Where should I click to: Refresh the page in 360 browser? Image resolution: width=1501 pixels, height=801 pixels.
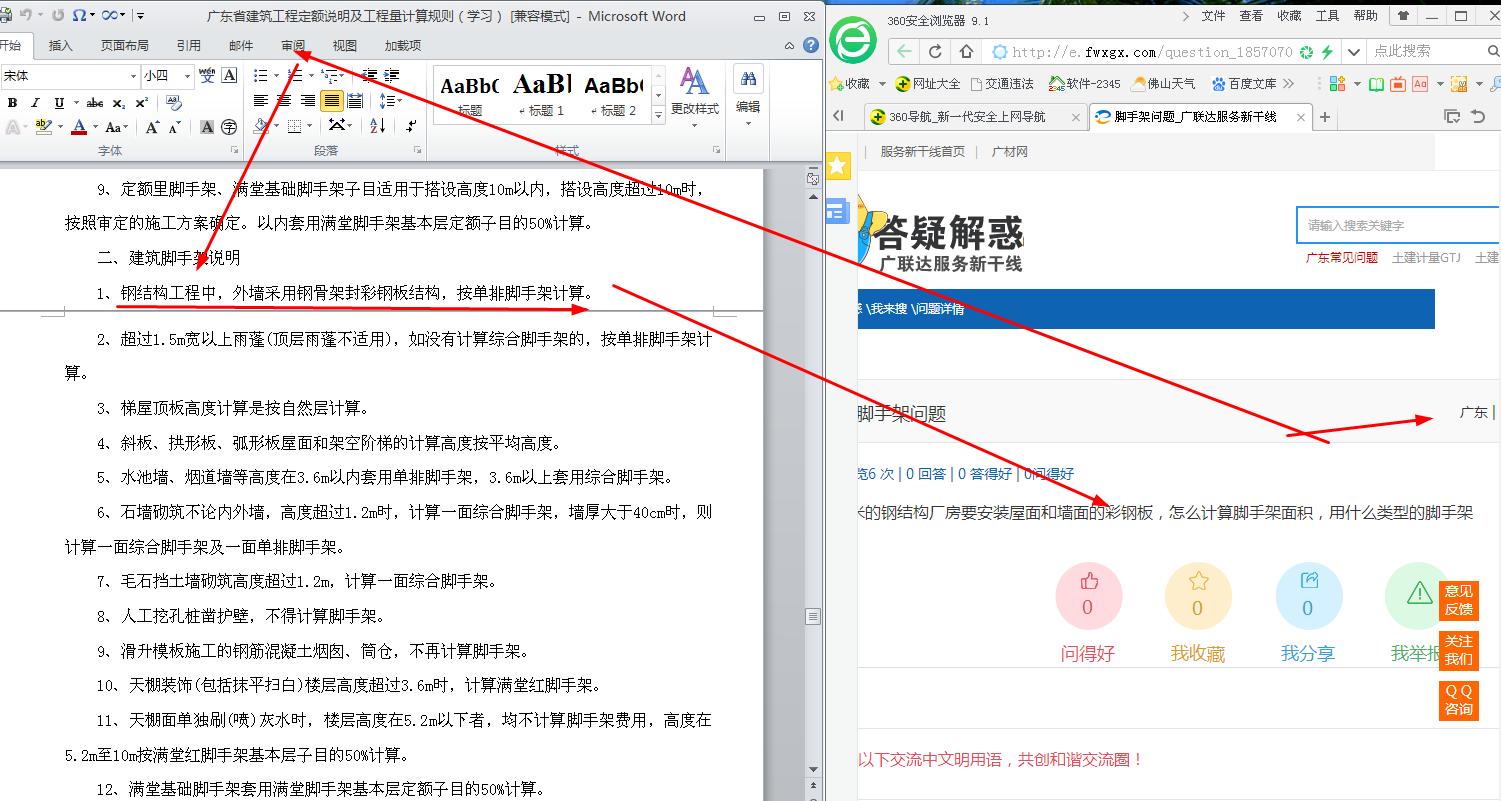[935, 51]
